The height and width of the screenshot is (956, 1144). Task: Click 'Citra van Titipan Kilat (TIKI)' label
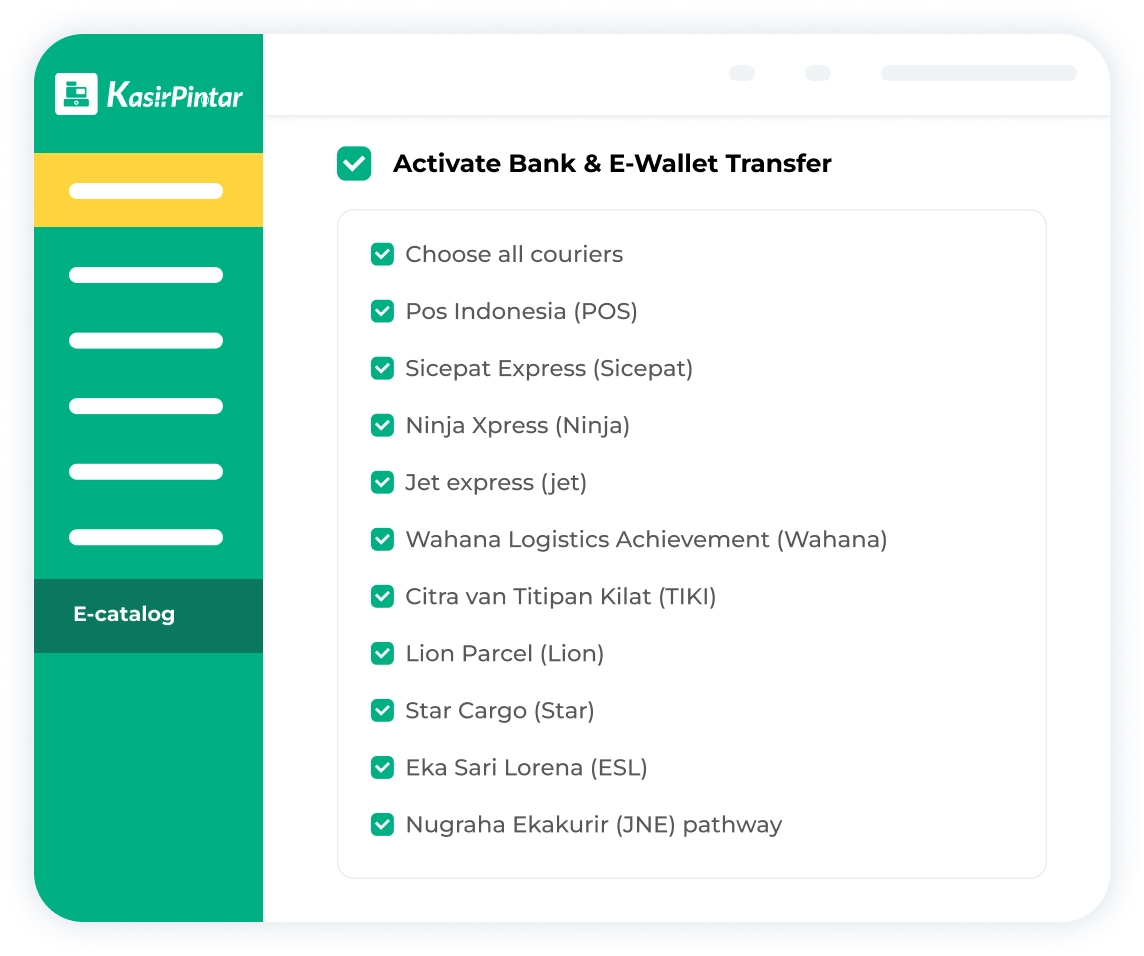[x=561, y=596]
